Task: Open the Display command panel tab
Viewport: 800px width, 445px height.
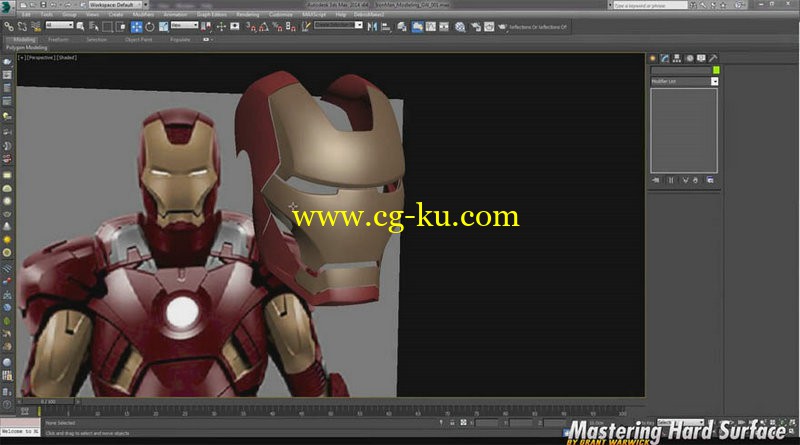Action: point(702,58)
